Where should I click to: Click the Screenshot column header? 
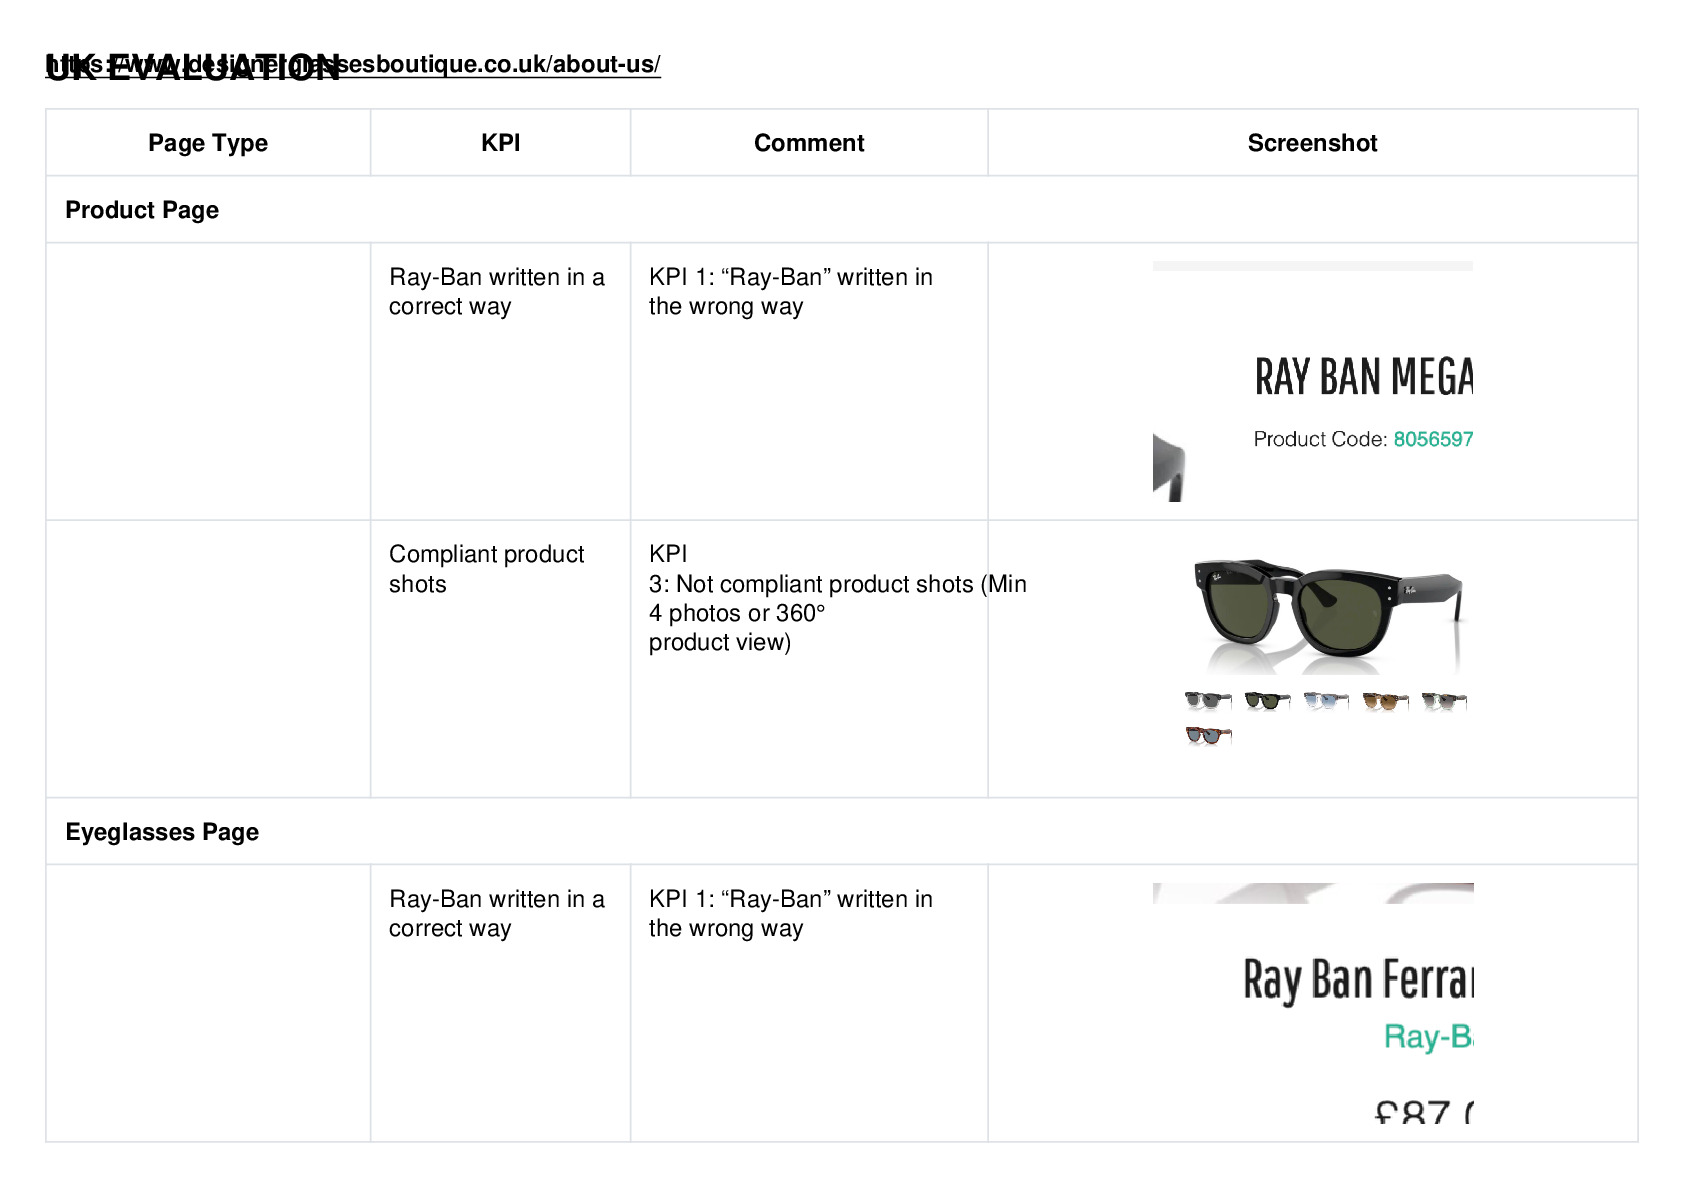pyautogui.click(x=1312, y=143)
